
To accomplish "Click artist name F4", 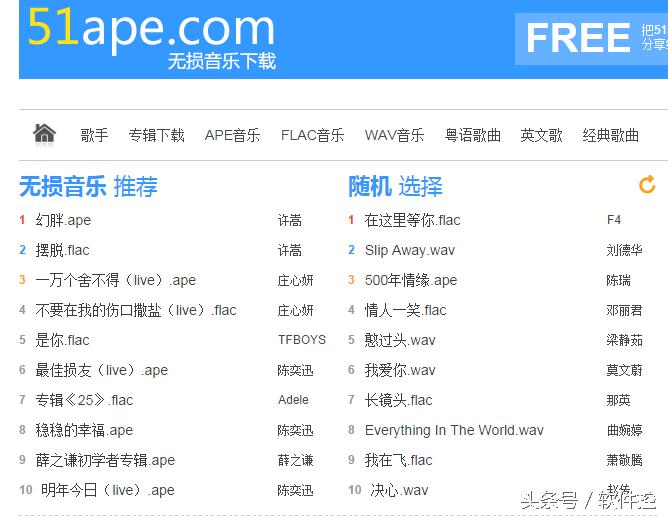I will point(614,220).
